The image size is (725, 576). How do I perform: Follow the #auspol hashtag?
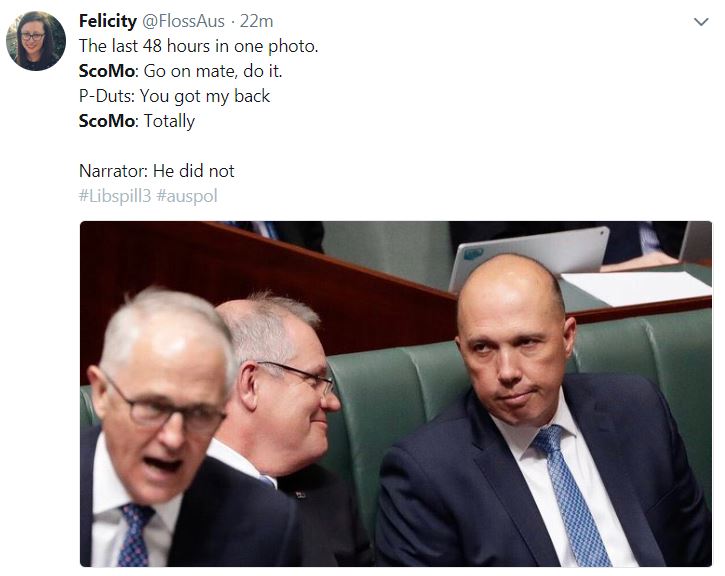point(187,196)
